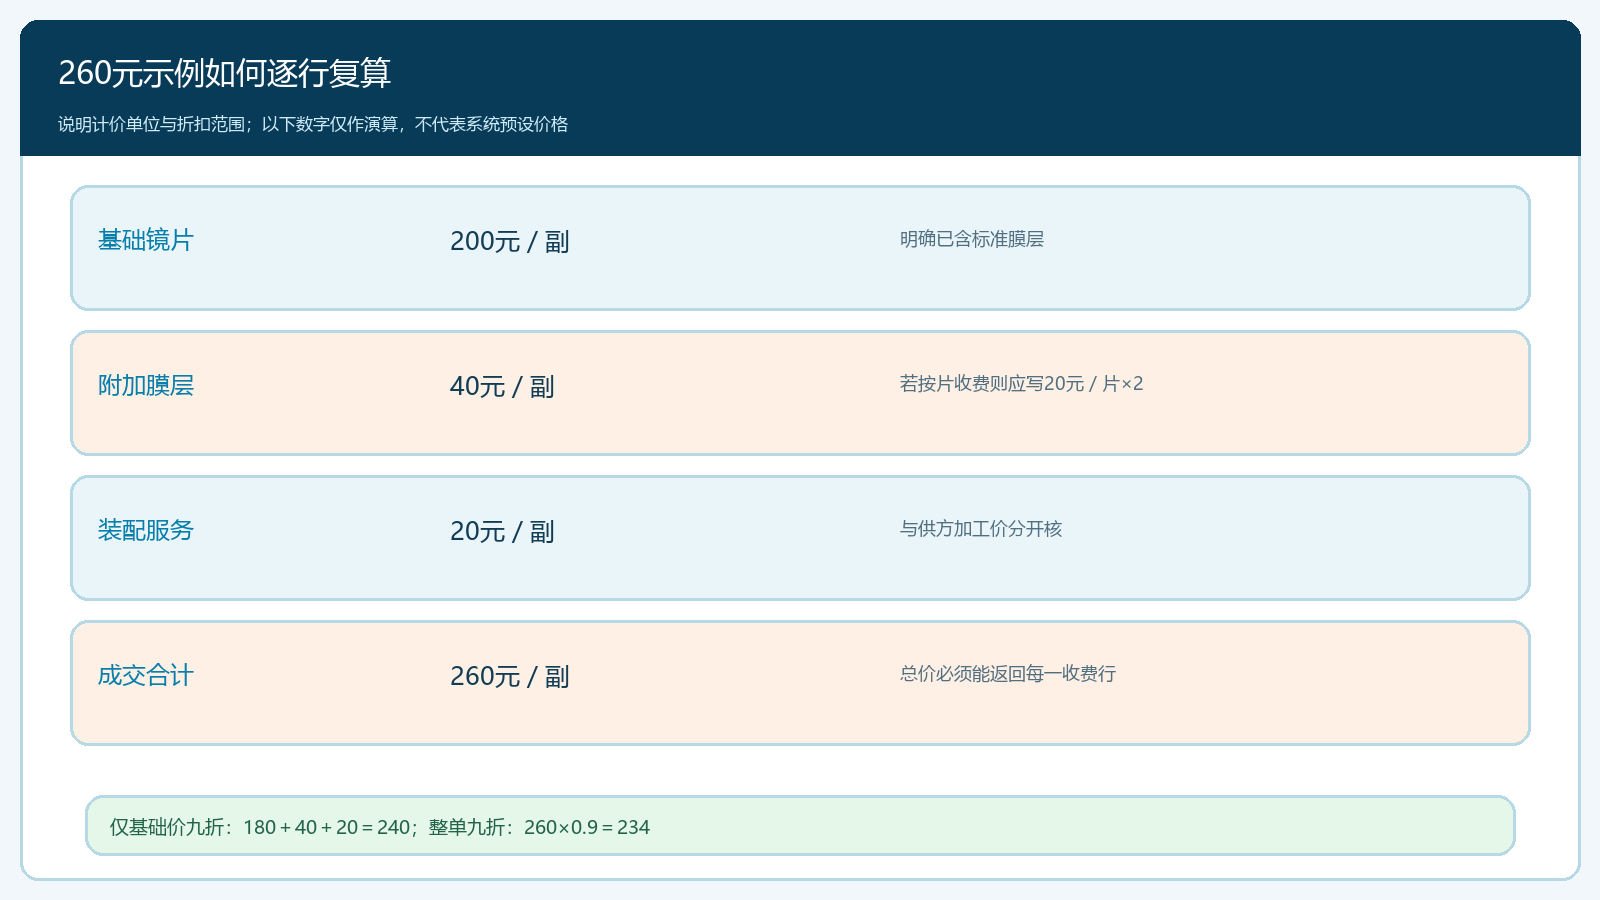
Task: Click the price 200元 / 副
Action: click(x=510, y=241)
